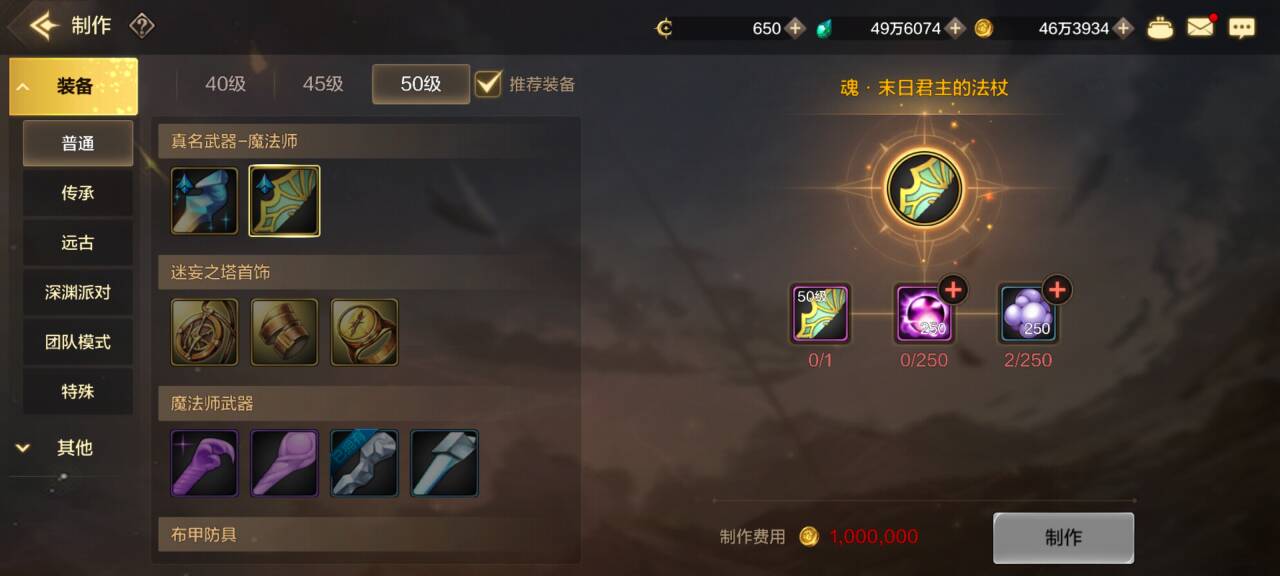Add more cloud material via its plus

pos(1057,290)
